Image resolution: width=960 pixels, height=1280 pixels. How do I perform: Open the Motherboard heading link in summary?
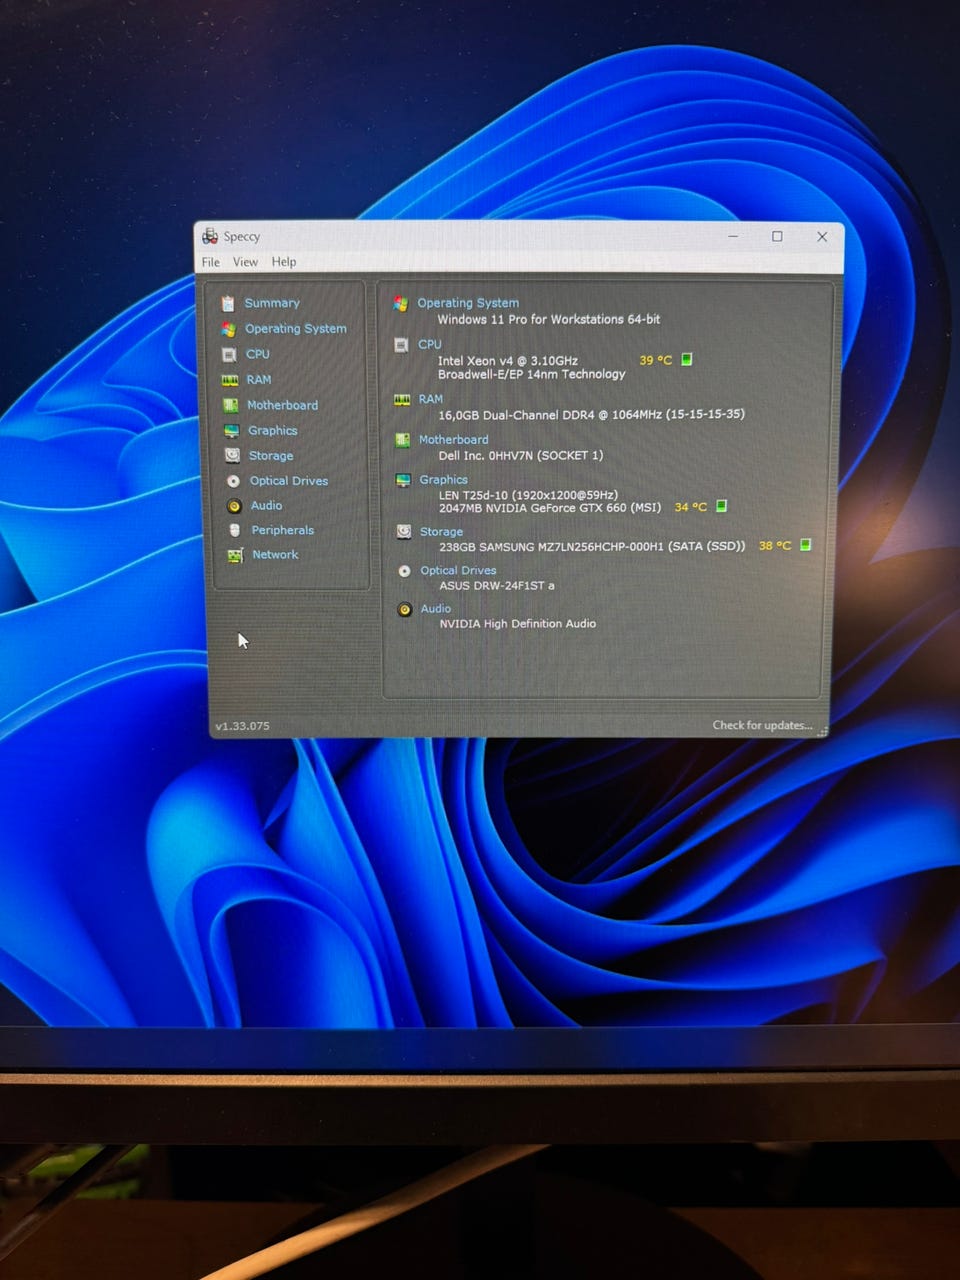[454, 440]
